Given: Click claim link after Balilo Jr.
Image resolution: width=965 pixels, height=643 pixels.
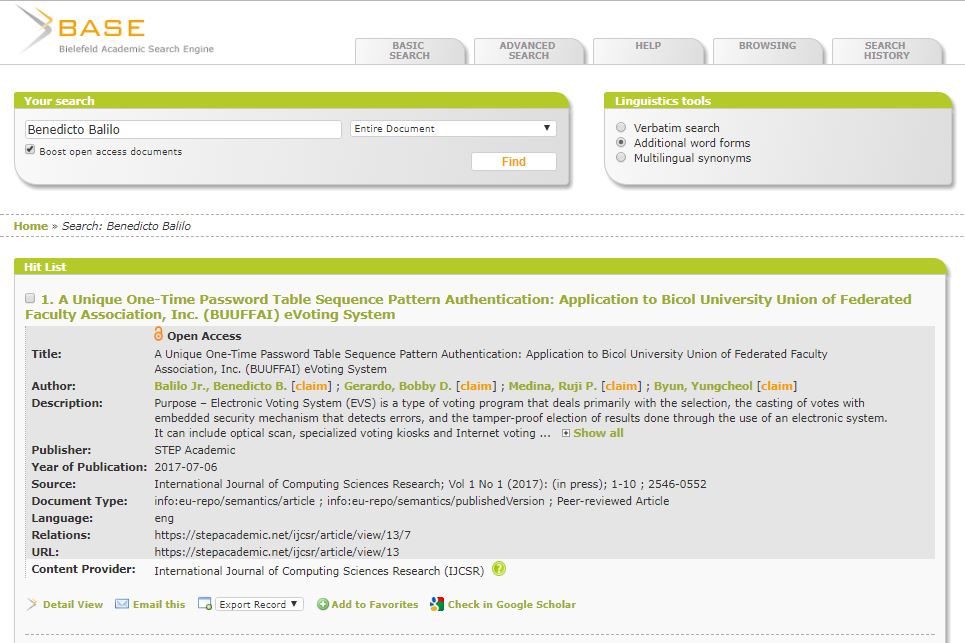Looking at the screenshot, I should point(311,386).
